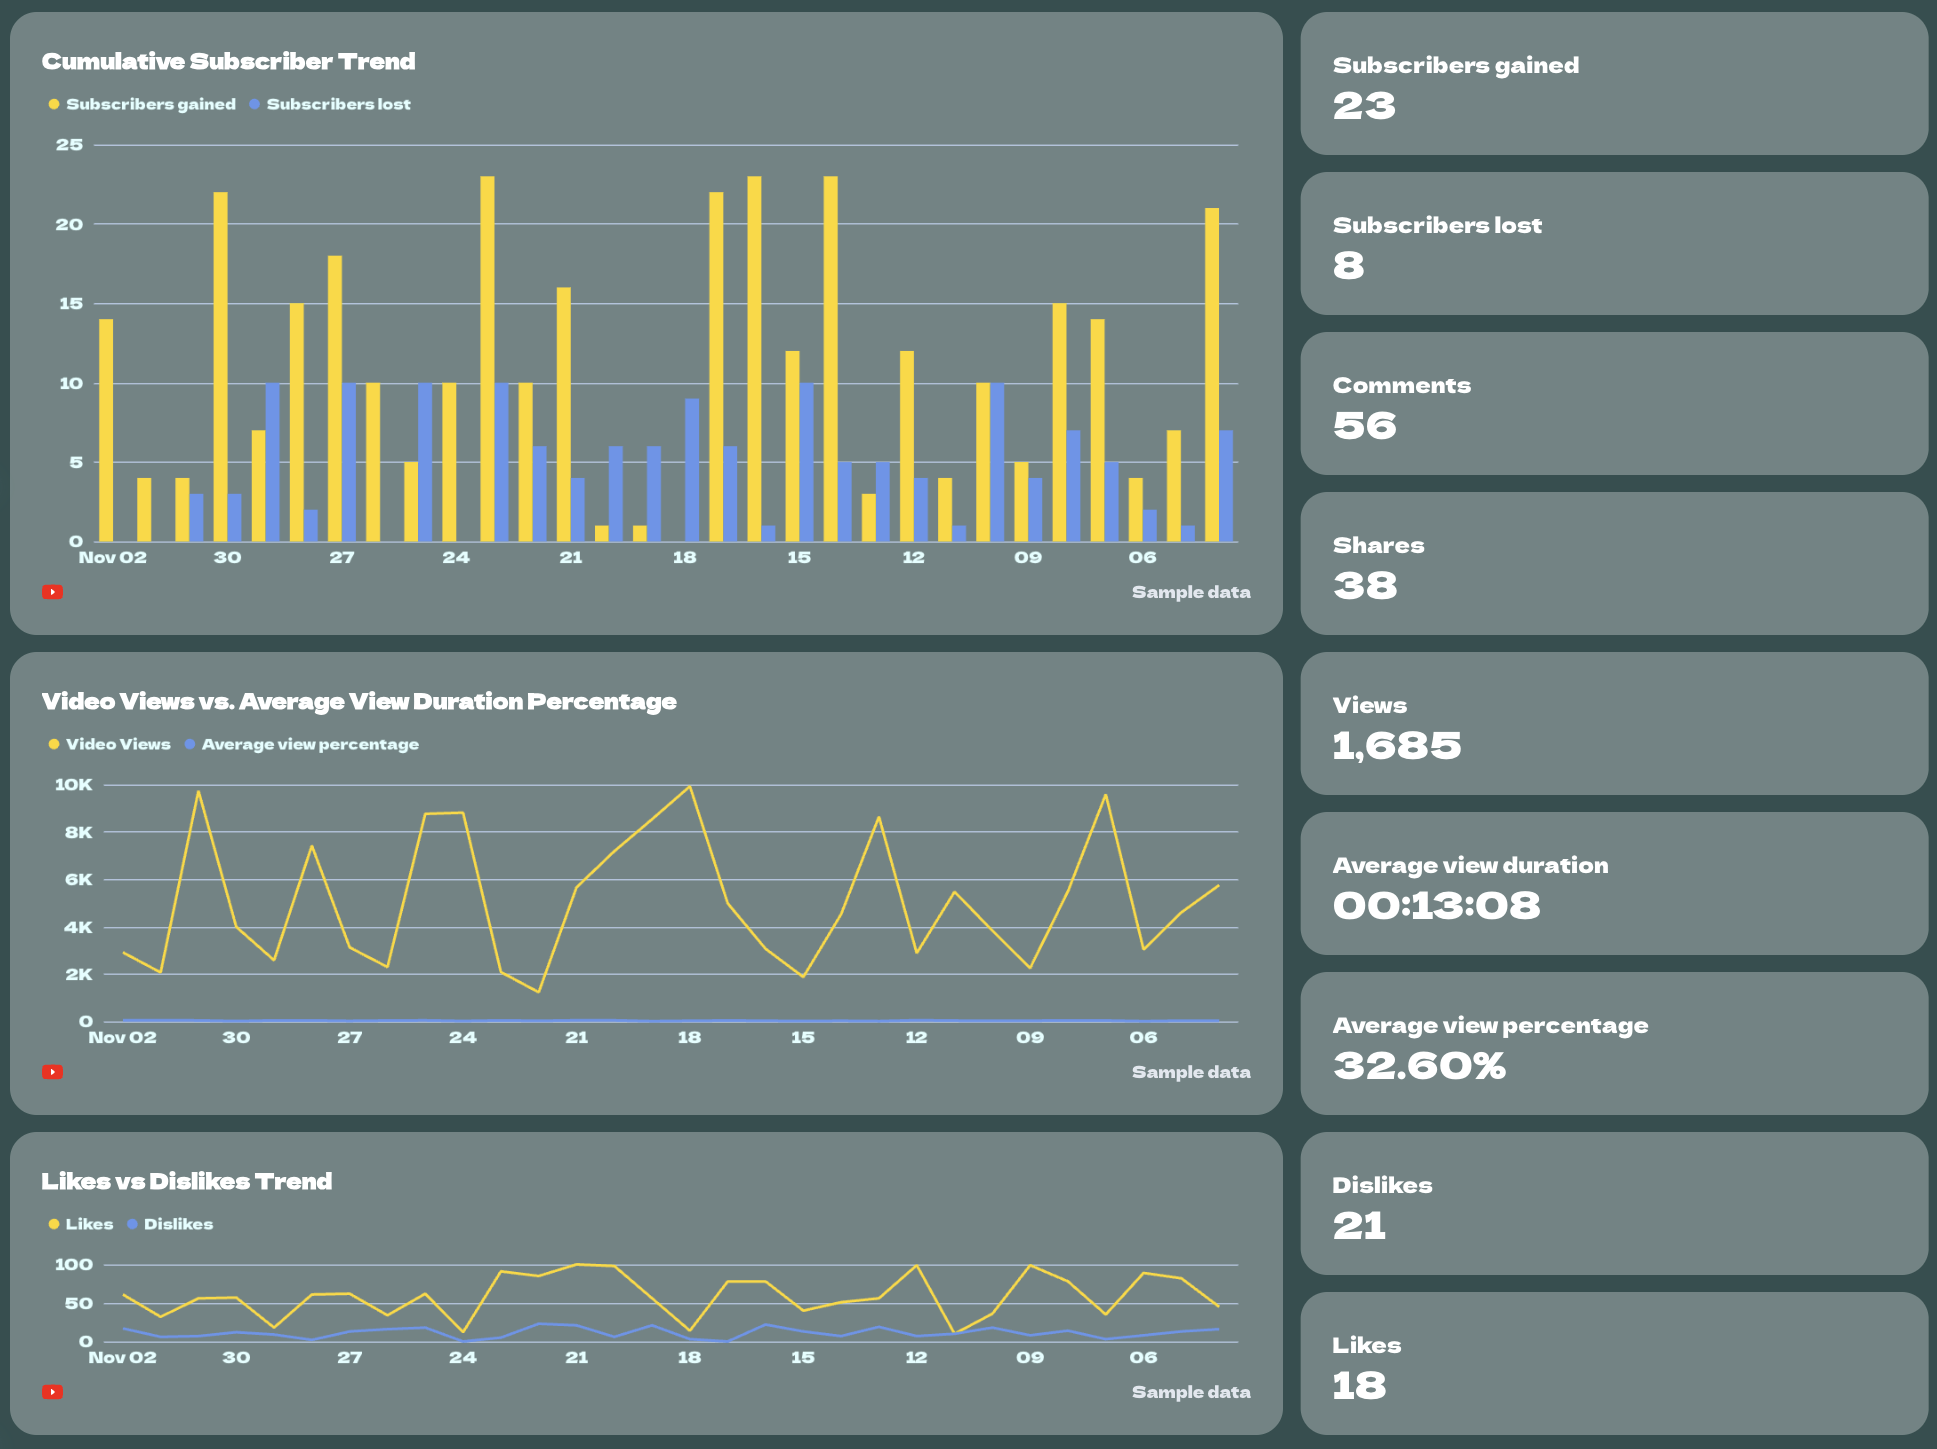Image resolution: width=1937 pixels, height=1449 pixels.
Task: Select the blue Subscribers lost legend dot
Action: click(x=258, y=103)
